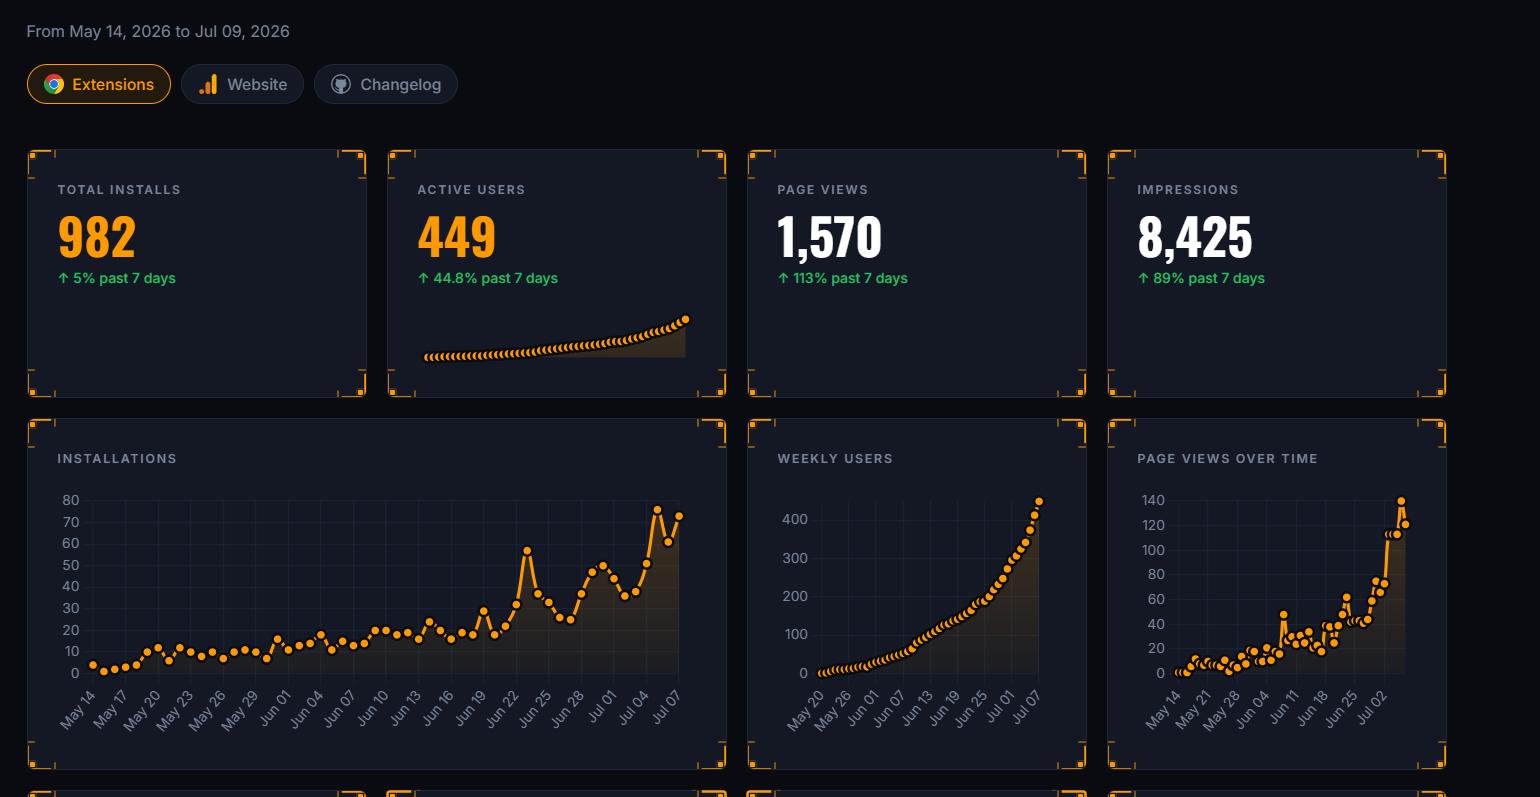This screenshot has width=1540, height=797.
Task: Click the GitHub icon beside Changelog
Action: (341, 84)
